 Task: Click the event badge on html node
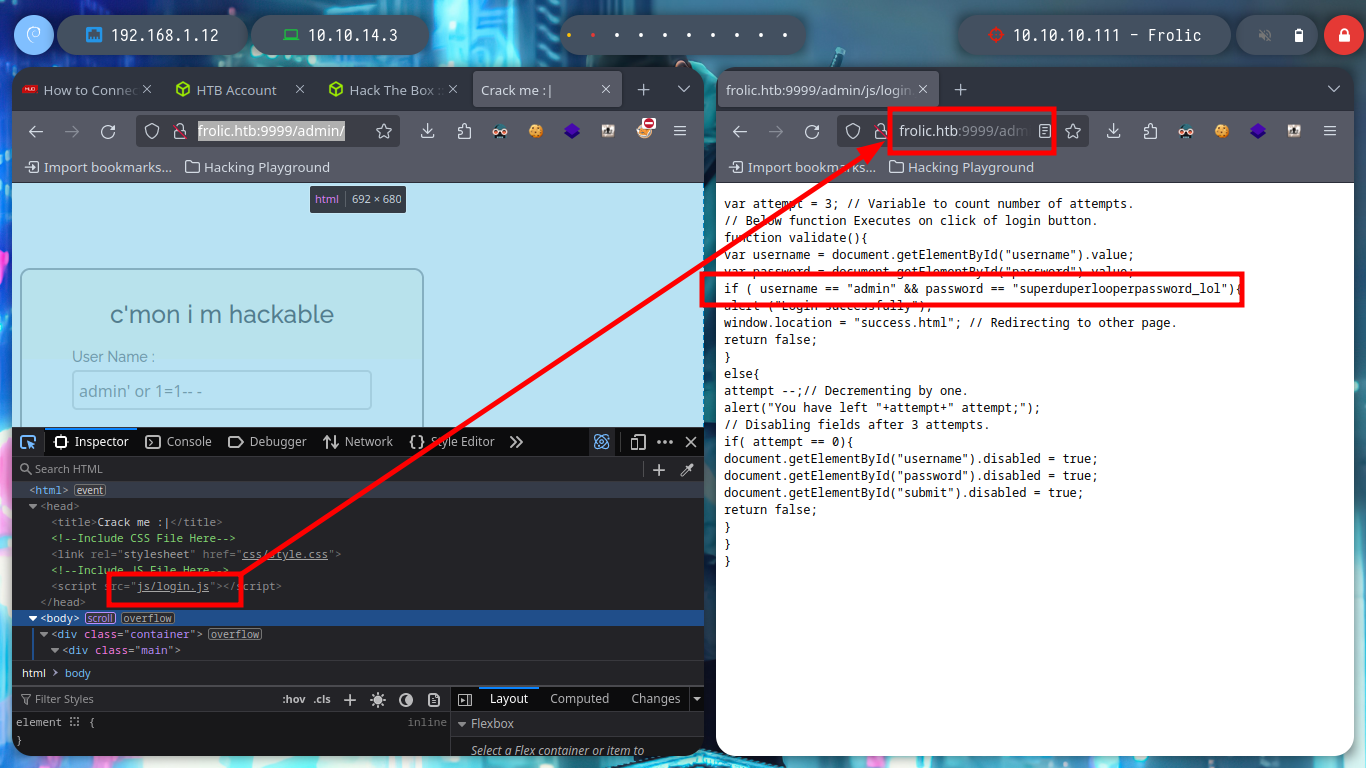[x=90, y=490]
